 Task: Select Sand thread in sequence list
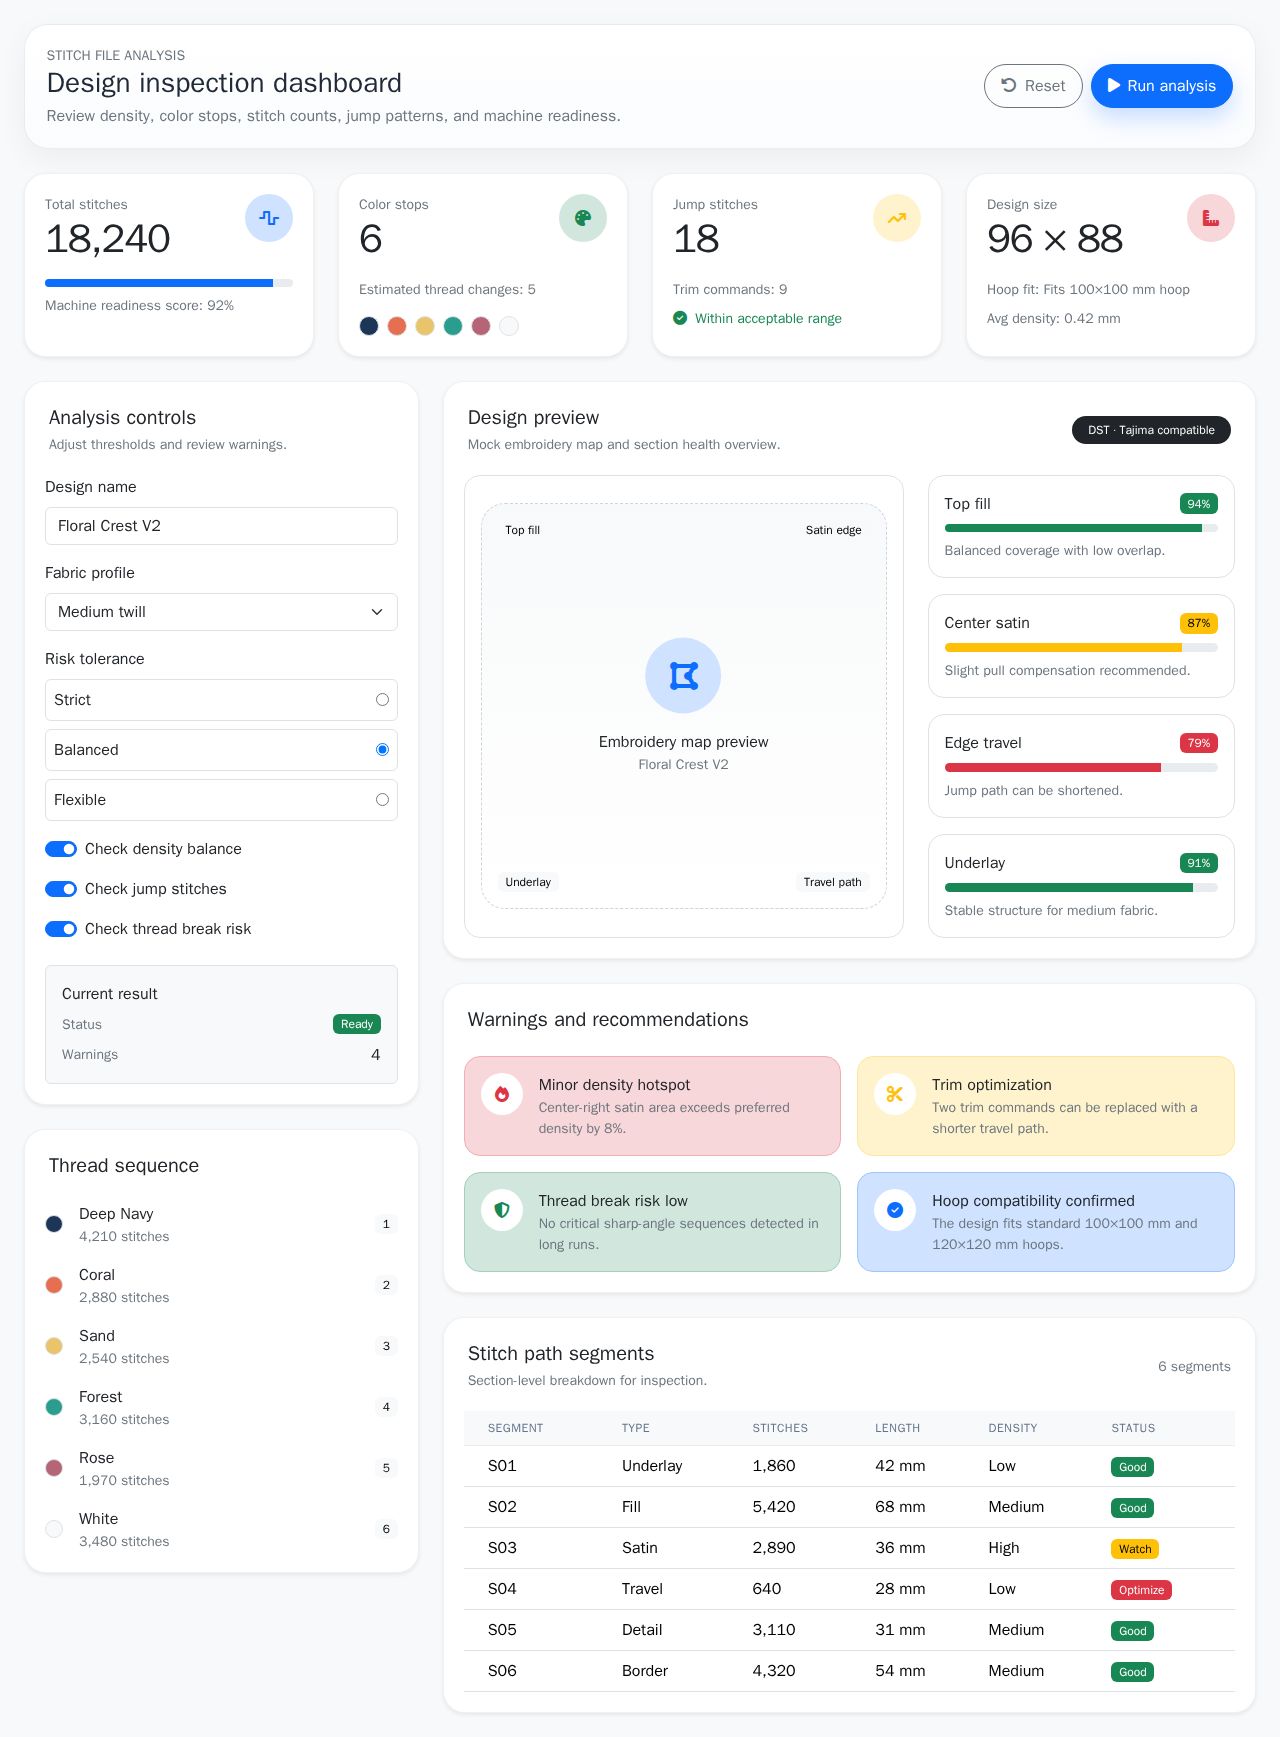click(x=221, y=1346)
